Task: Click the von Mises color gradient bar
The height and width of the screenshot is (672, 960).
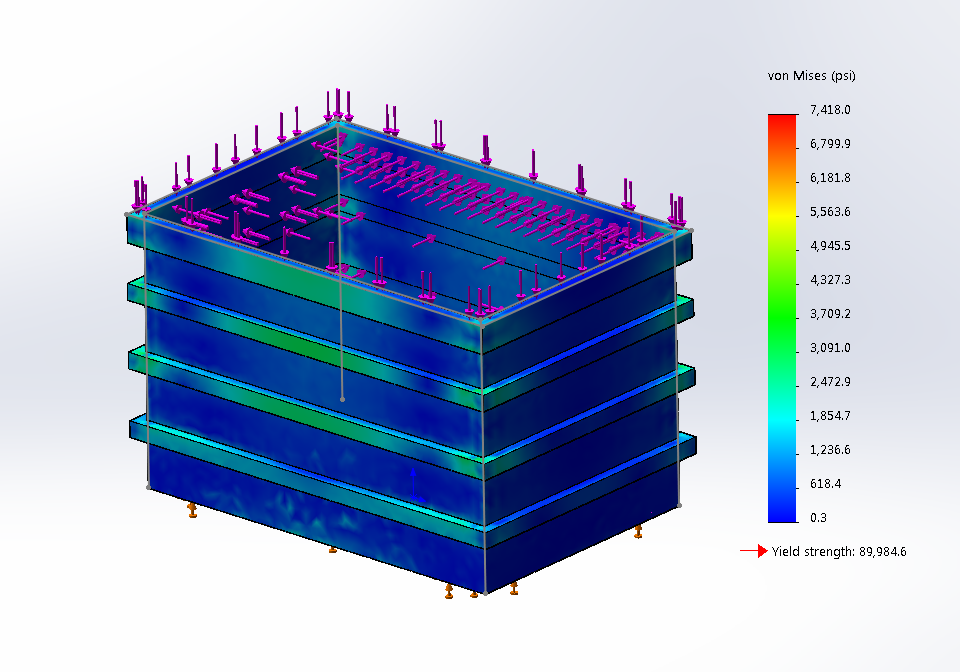Action: 782,318
